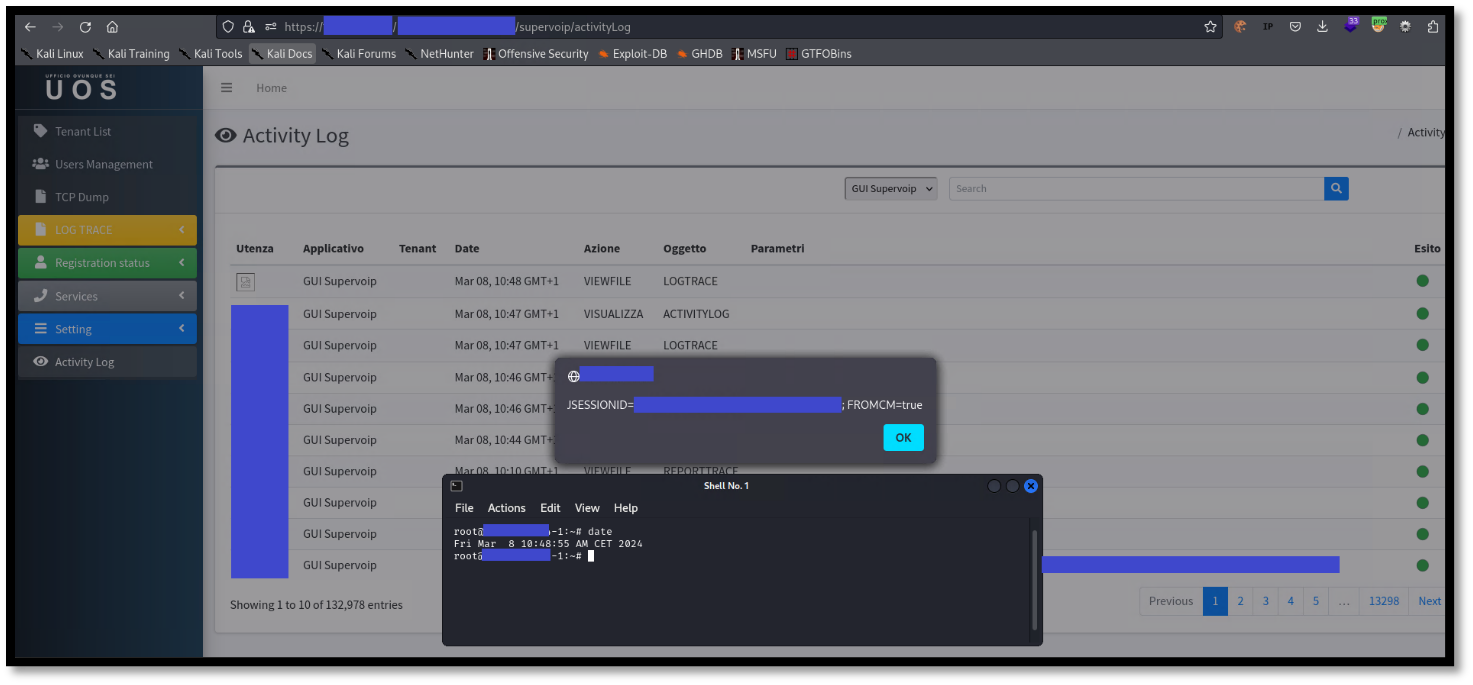Go to page 3 of the activity log

1265,601
